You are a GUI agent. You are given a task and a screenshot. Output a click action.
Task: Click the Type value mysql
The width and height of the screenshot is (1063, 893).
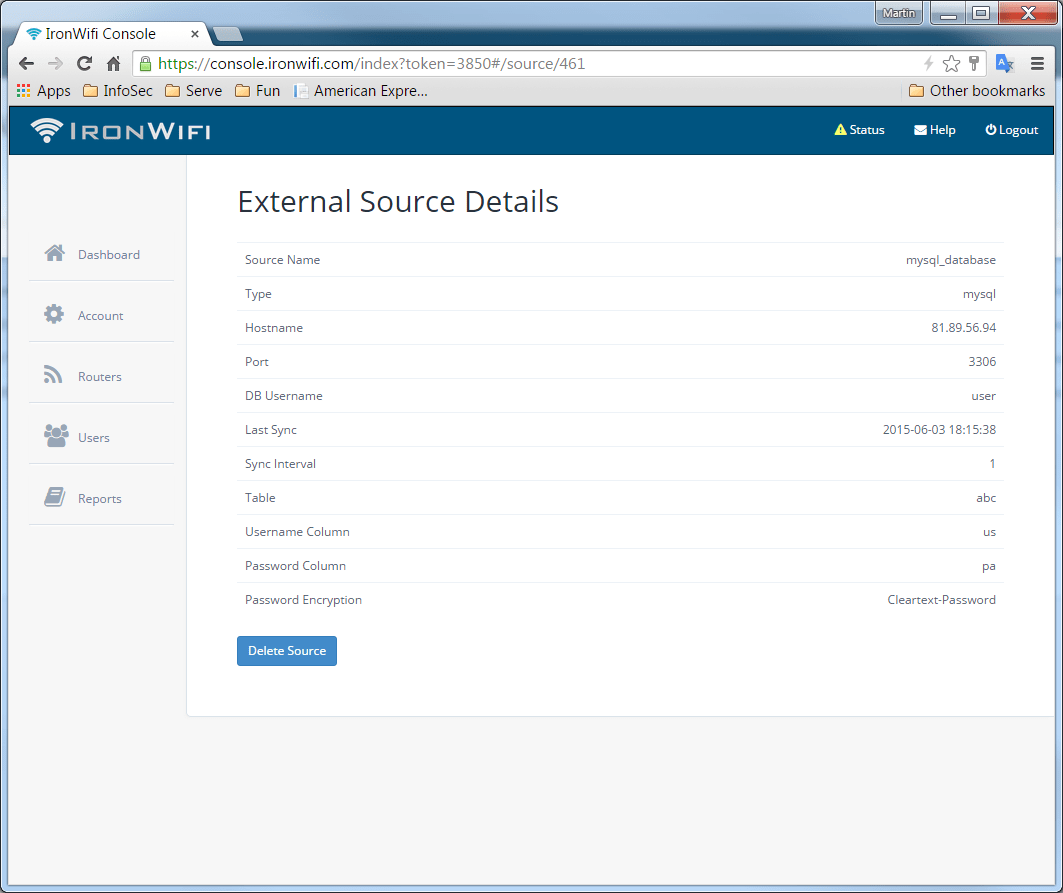click(980, 294)
